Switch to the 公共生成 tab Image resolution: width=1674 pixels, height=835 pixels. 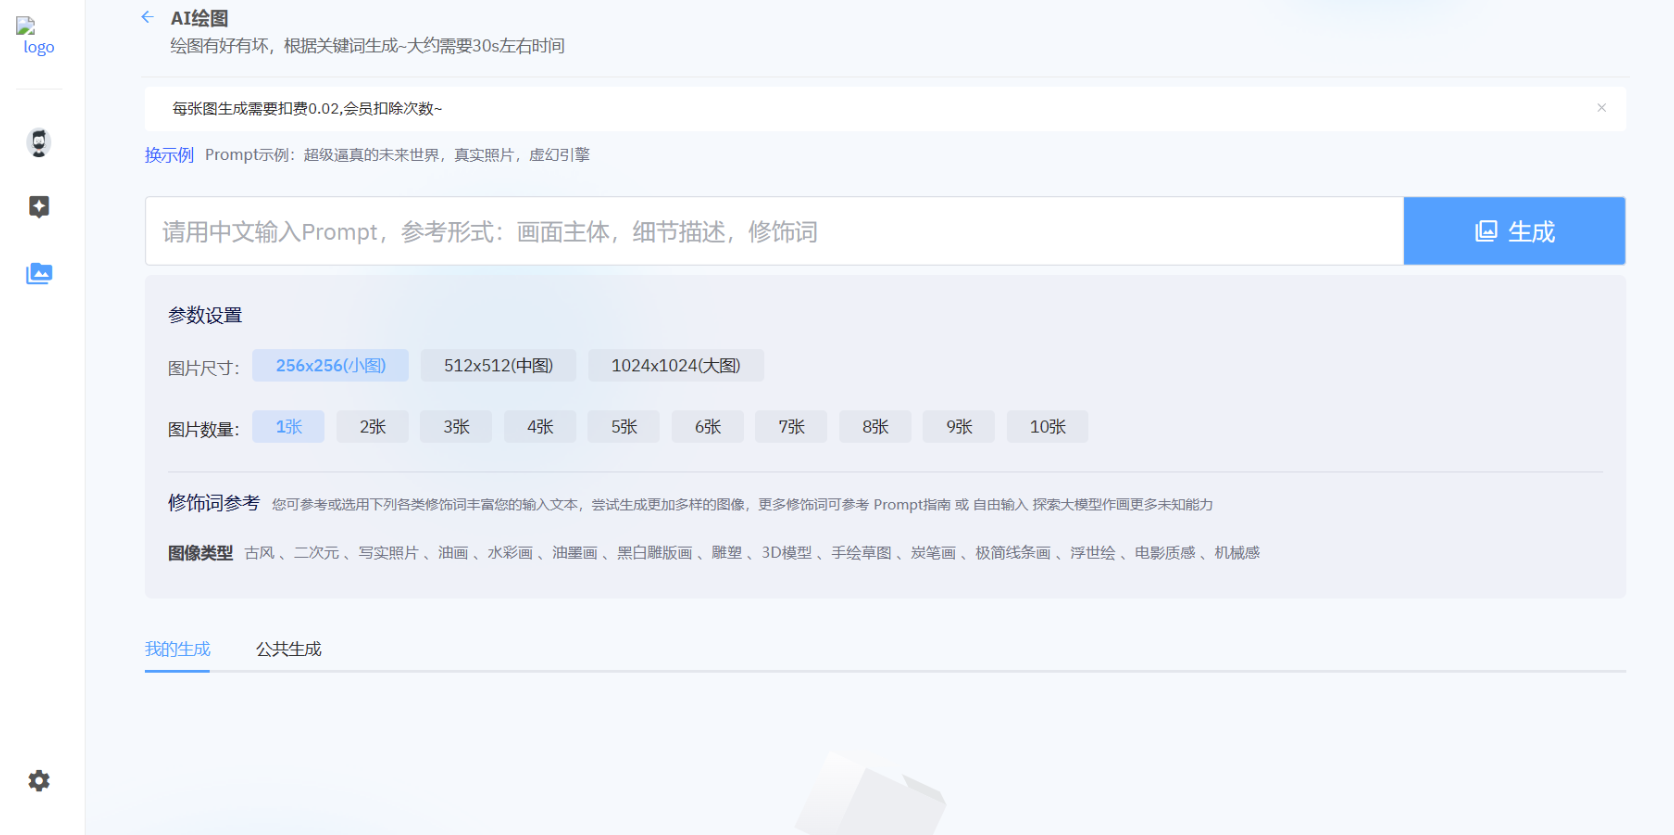click(x=288, y=649)
